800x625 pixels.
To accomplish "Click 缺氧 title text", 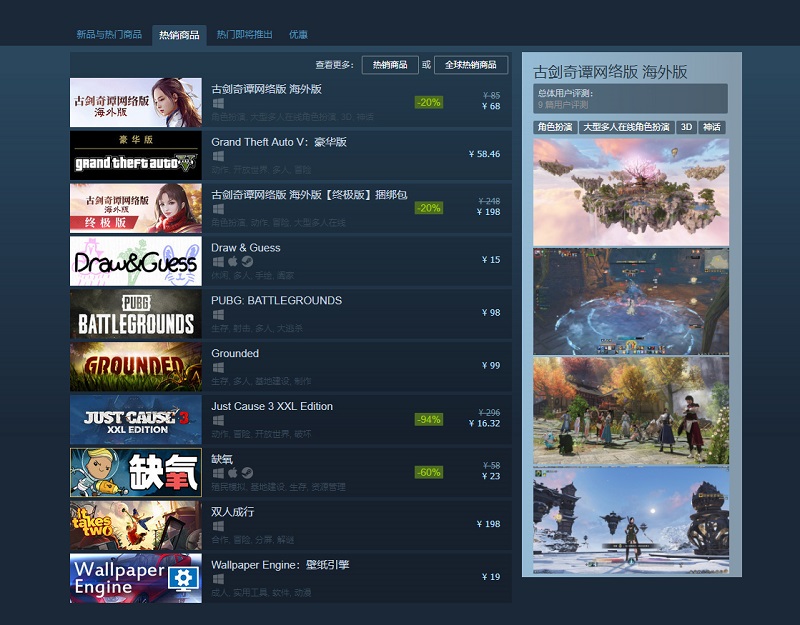I will (222, 459).
